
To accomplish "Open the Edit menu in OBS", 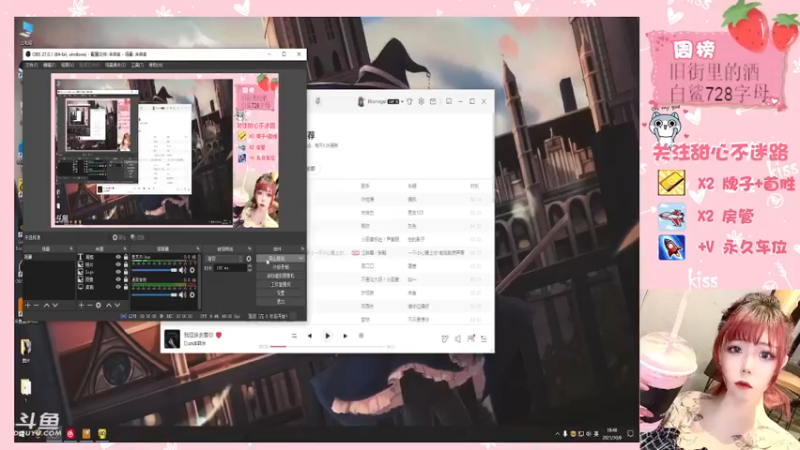I will tap(49, 65).
